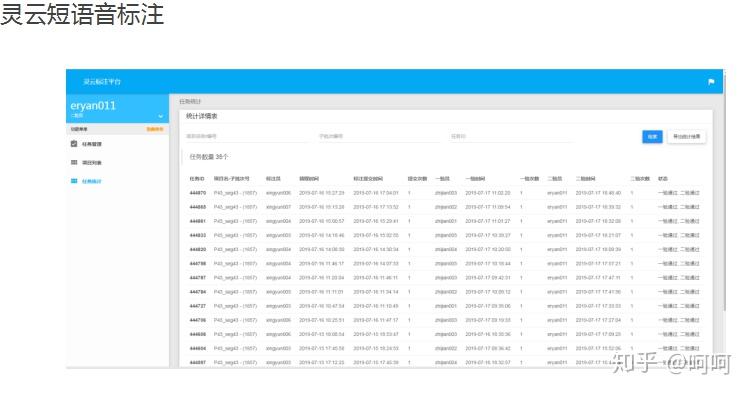Screen dimensions: 750x395
Task: Expand the eryan011 account dropdown chevron
Action: pyautogui.click(x=161, y=116)
